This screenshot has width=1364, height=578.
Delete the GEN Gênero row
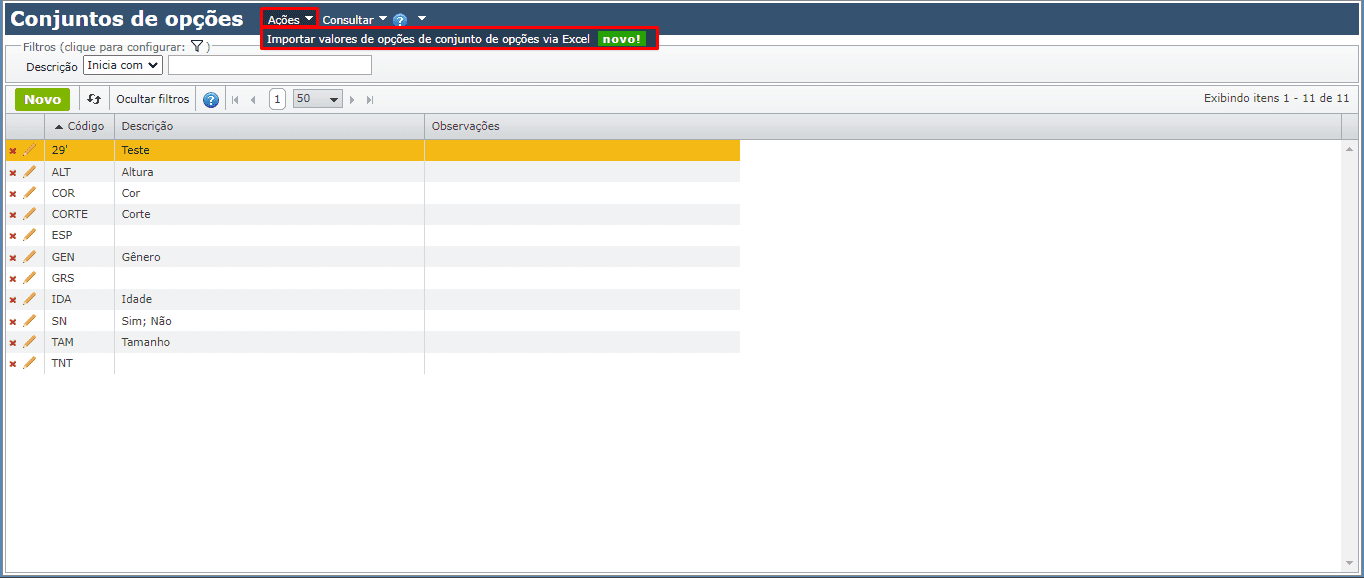[13, 258]
